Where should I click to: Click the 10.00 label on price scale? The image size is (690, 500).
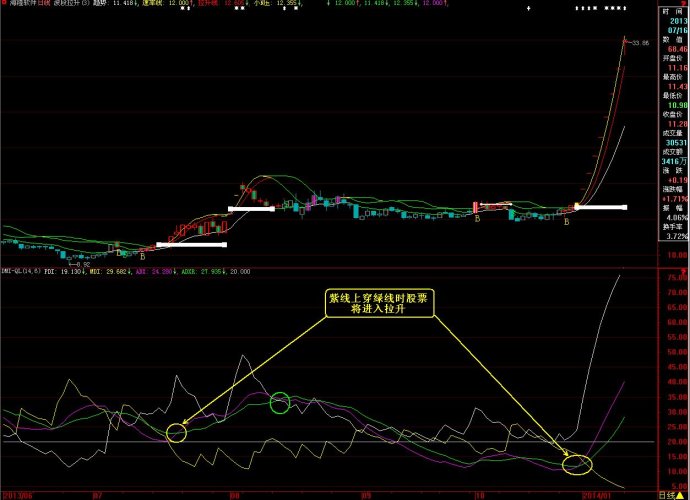point(679,255)
